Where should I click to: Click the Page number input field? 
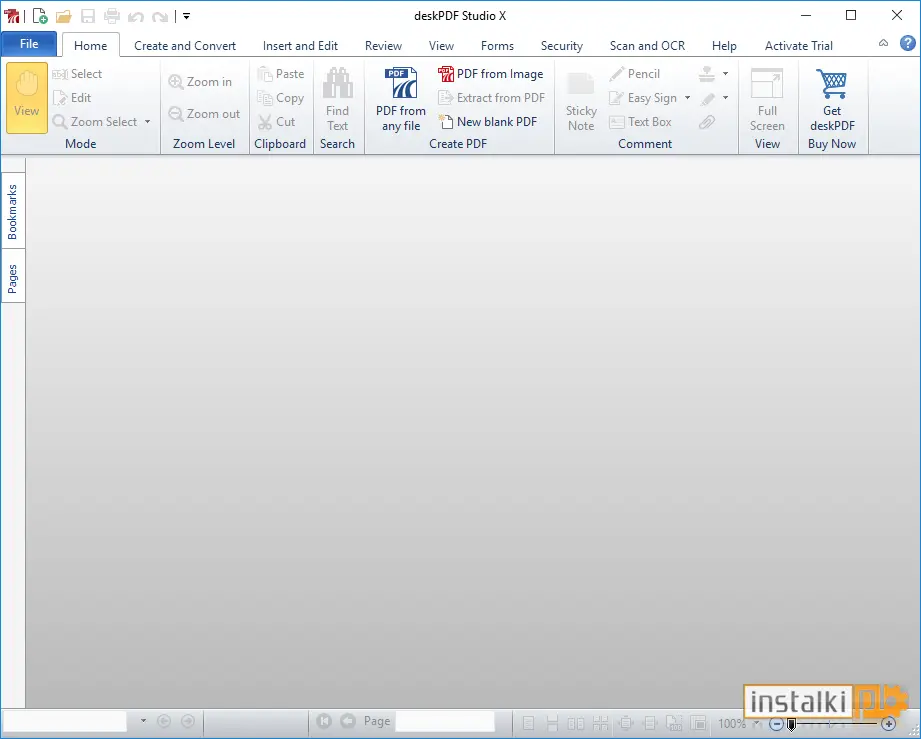click(445, 721)
